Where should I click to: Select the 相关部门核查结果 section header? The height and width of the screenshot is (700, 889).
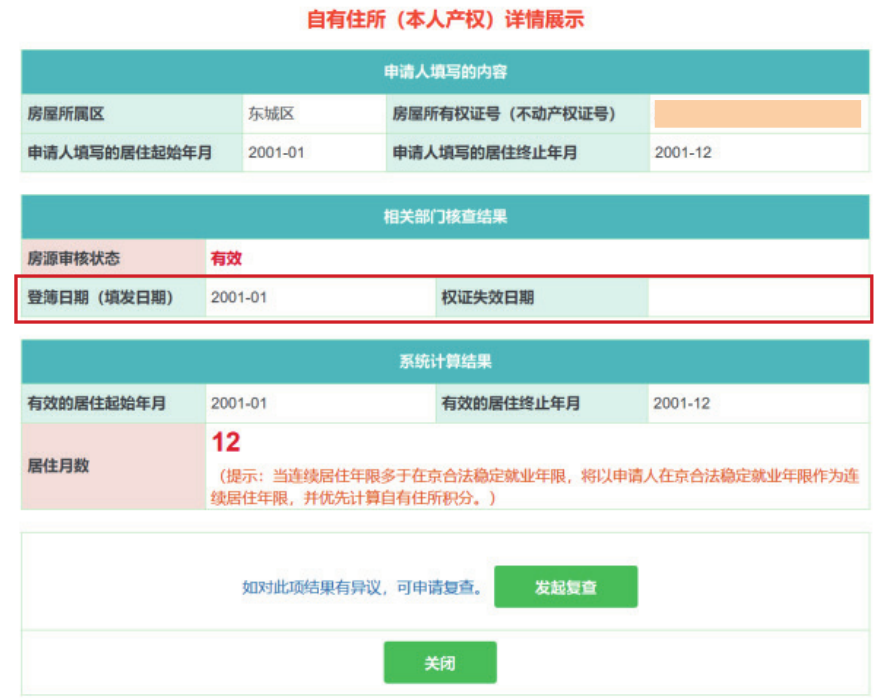point(445,217)
